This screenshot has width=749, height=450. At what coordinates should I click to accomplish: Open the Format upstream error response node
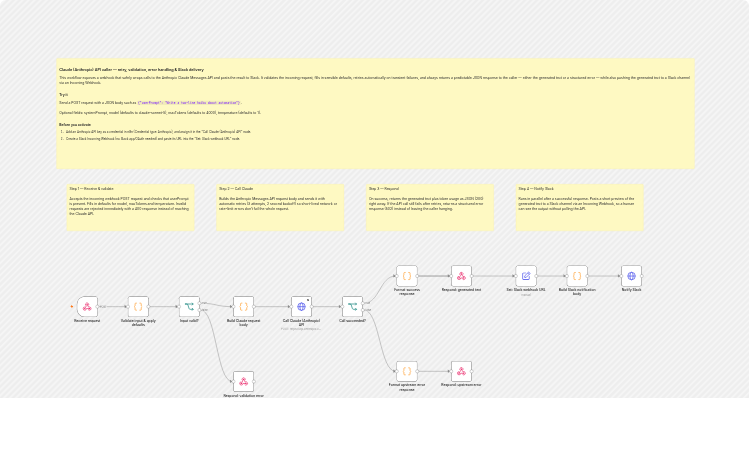407,371
